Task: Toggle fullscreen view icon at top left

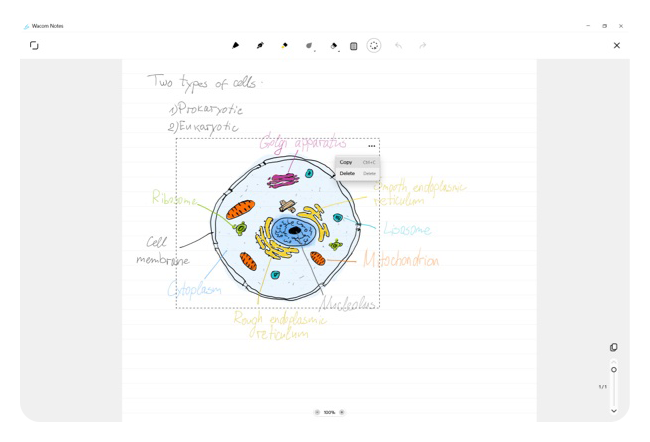Action: (34, 45)
